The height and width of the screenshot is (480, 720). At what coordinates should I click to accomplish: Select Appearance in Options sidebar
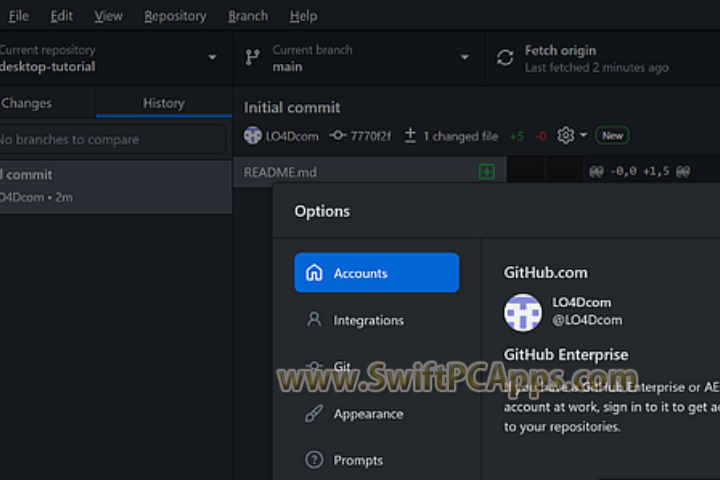377,414
